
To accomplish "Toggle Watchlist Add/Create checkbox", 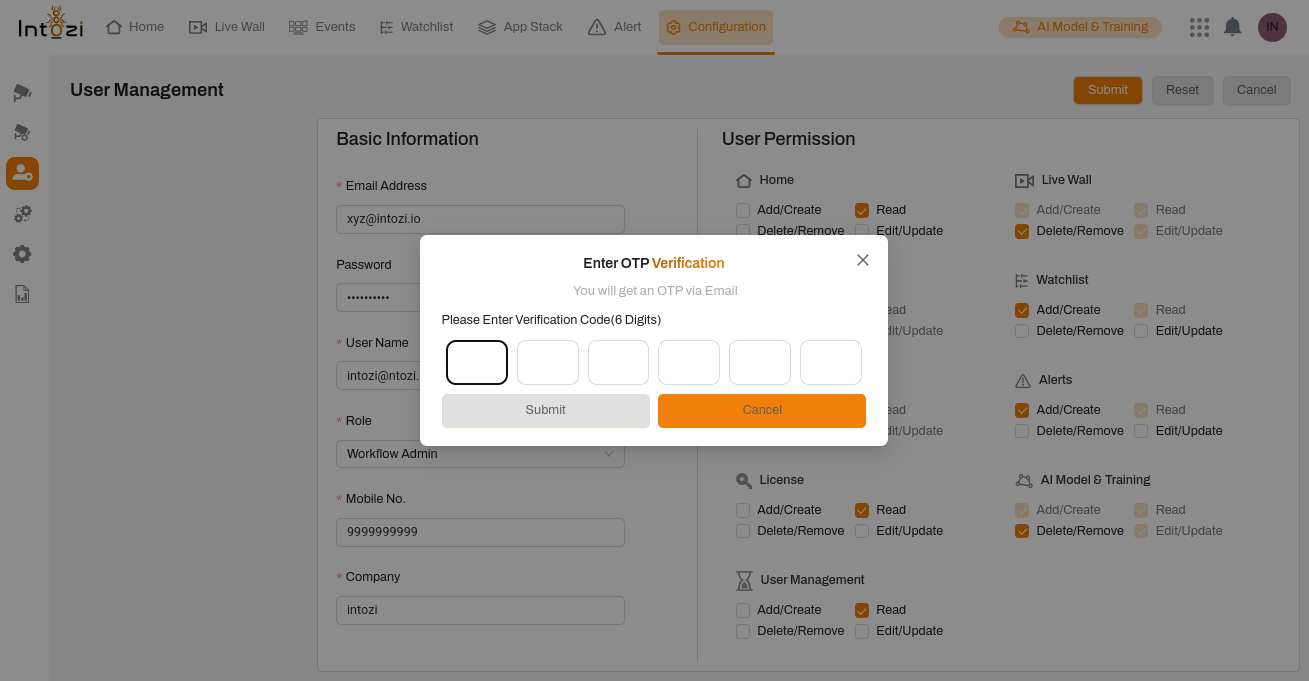I will (1022, 310).
